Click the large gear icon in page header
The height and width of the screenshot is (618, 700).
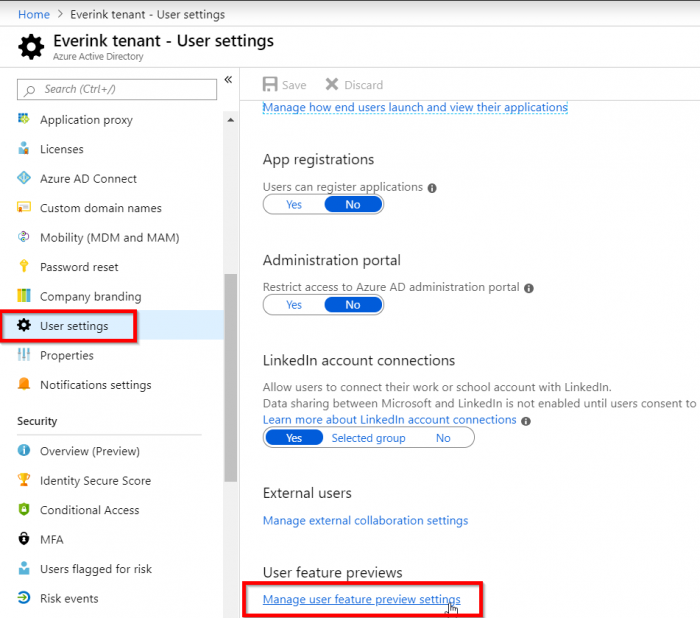[x=31, y=47]
